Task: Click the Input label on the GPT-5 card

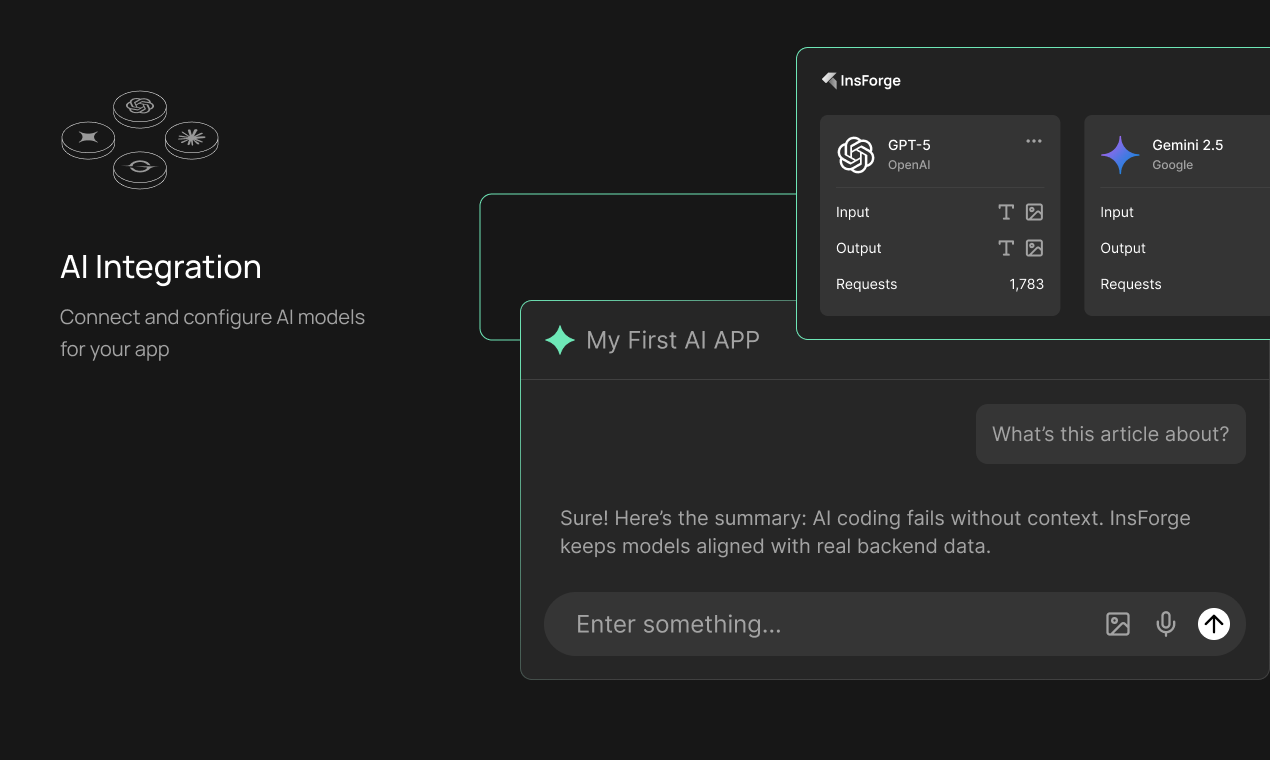Action: (x=853, y=212)
